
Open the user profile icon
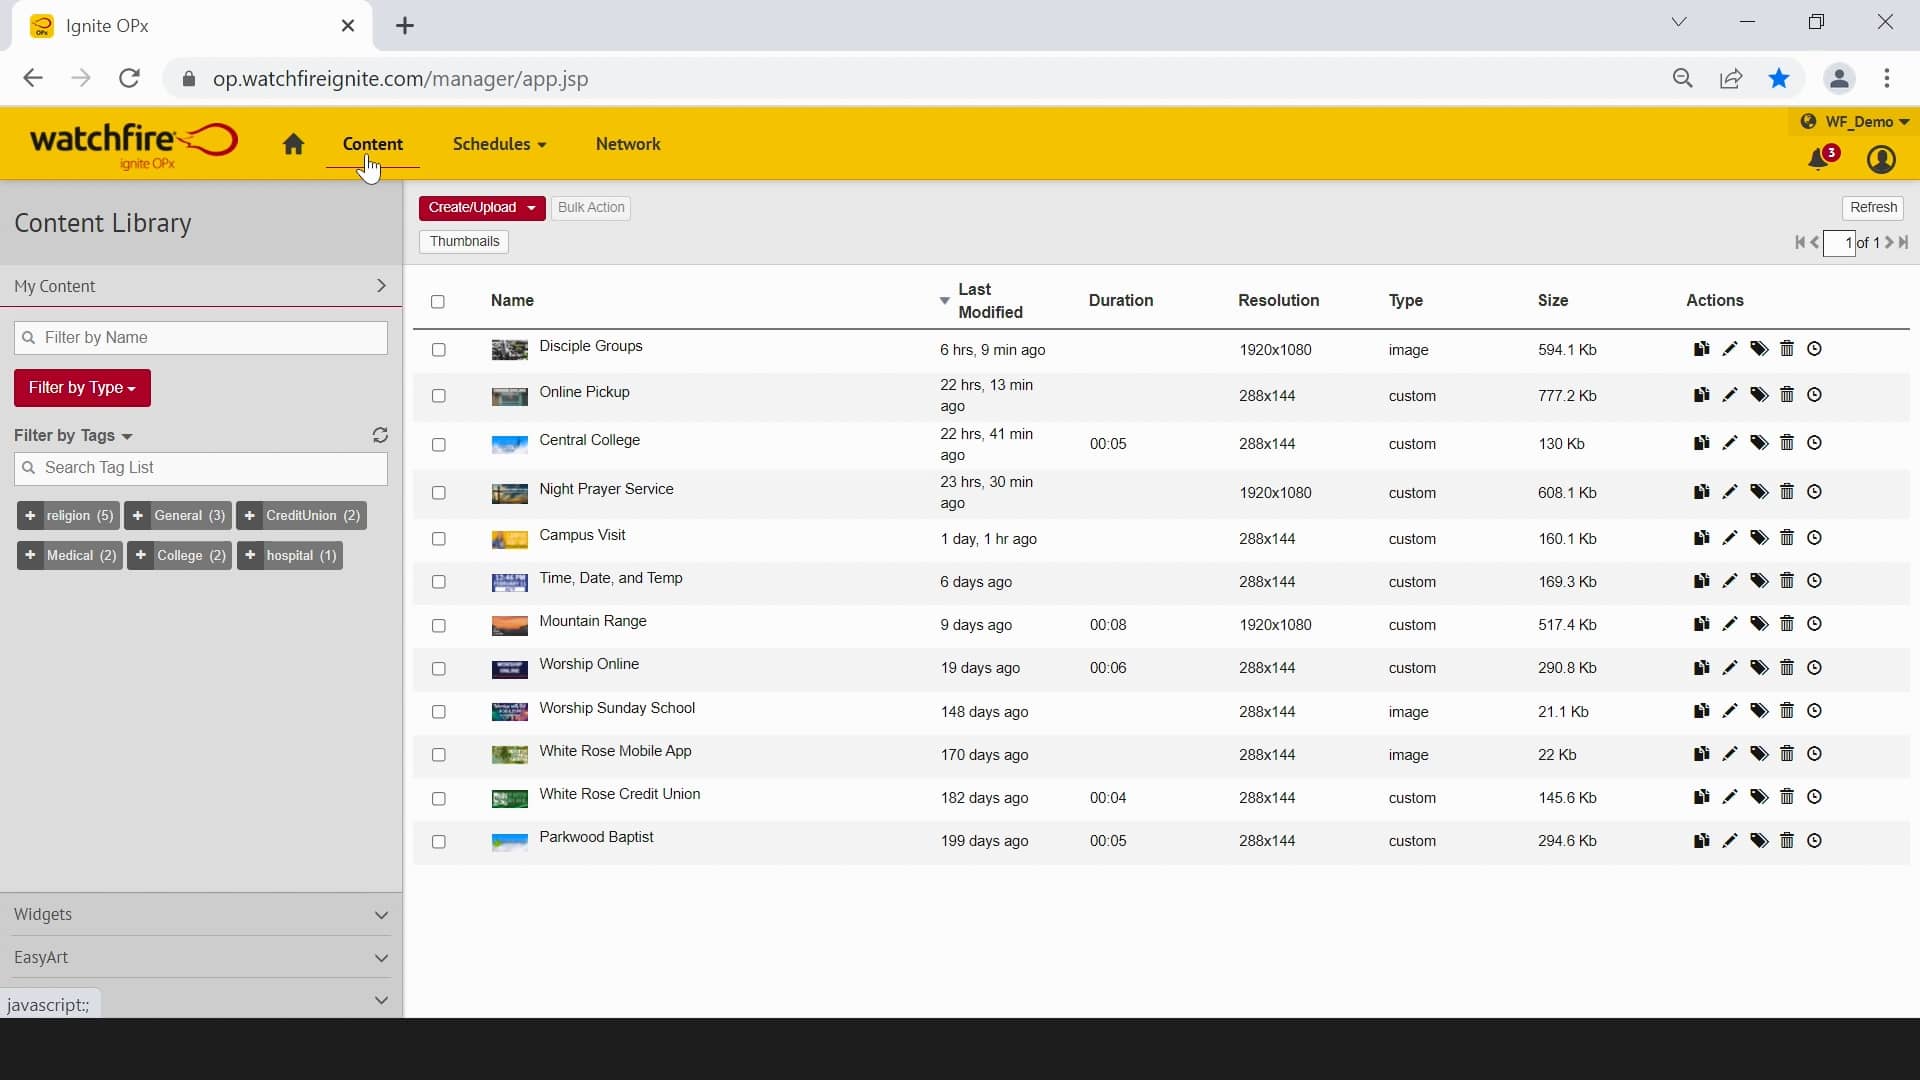(1881, 160)
